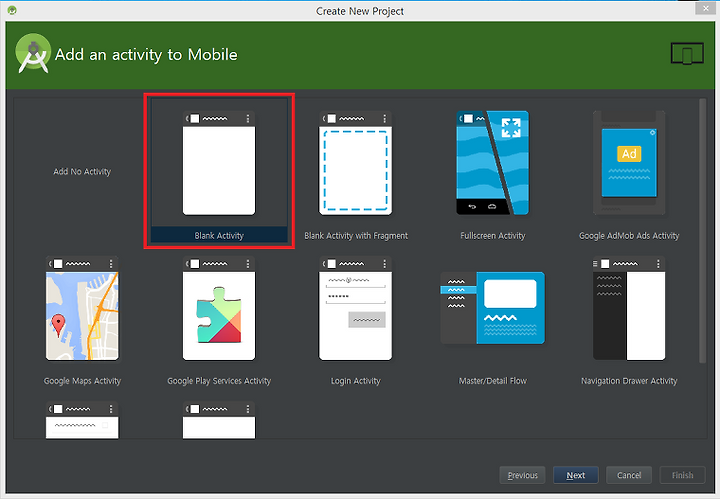Click the vertical scrollbar of template list
Image resolution: width=720 pixels, height=499 pixels.
tap(703, 230)
